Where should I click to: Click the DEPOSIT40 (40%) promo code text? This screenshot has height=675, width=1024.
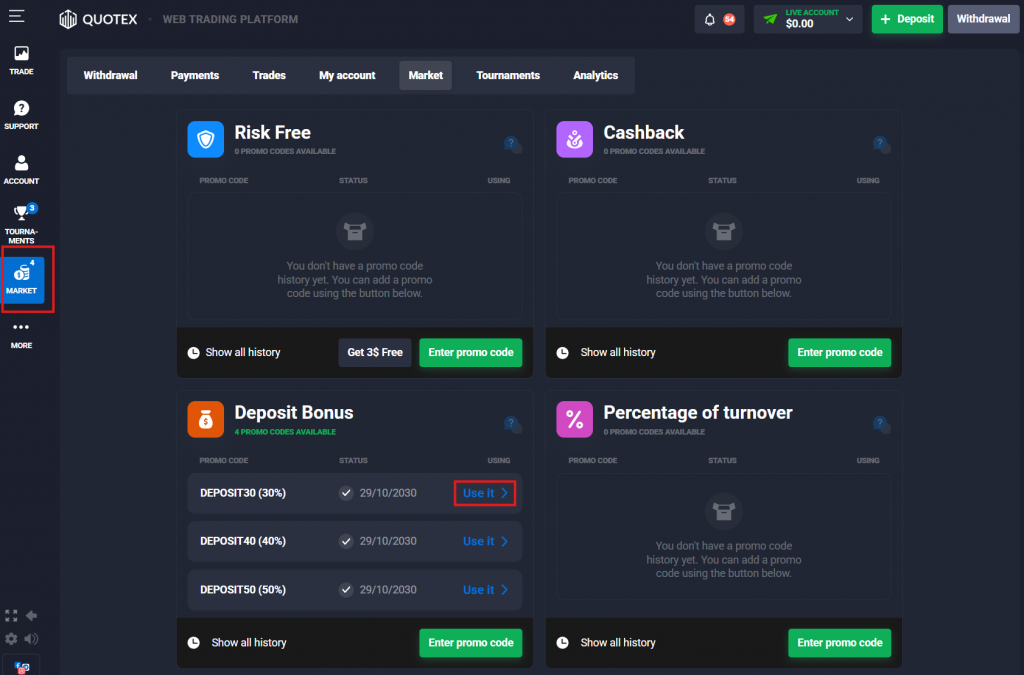click(243, 541)
